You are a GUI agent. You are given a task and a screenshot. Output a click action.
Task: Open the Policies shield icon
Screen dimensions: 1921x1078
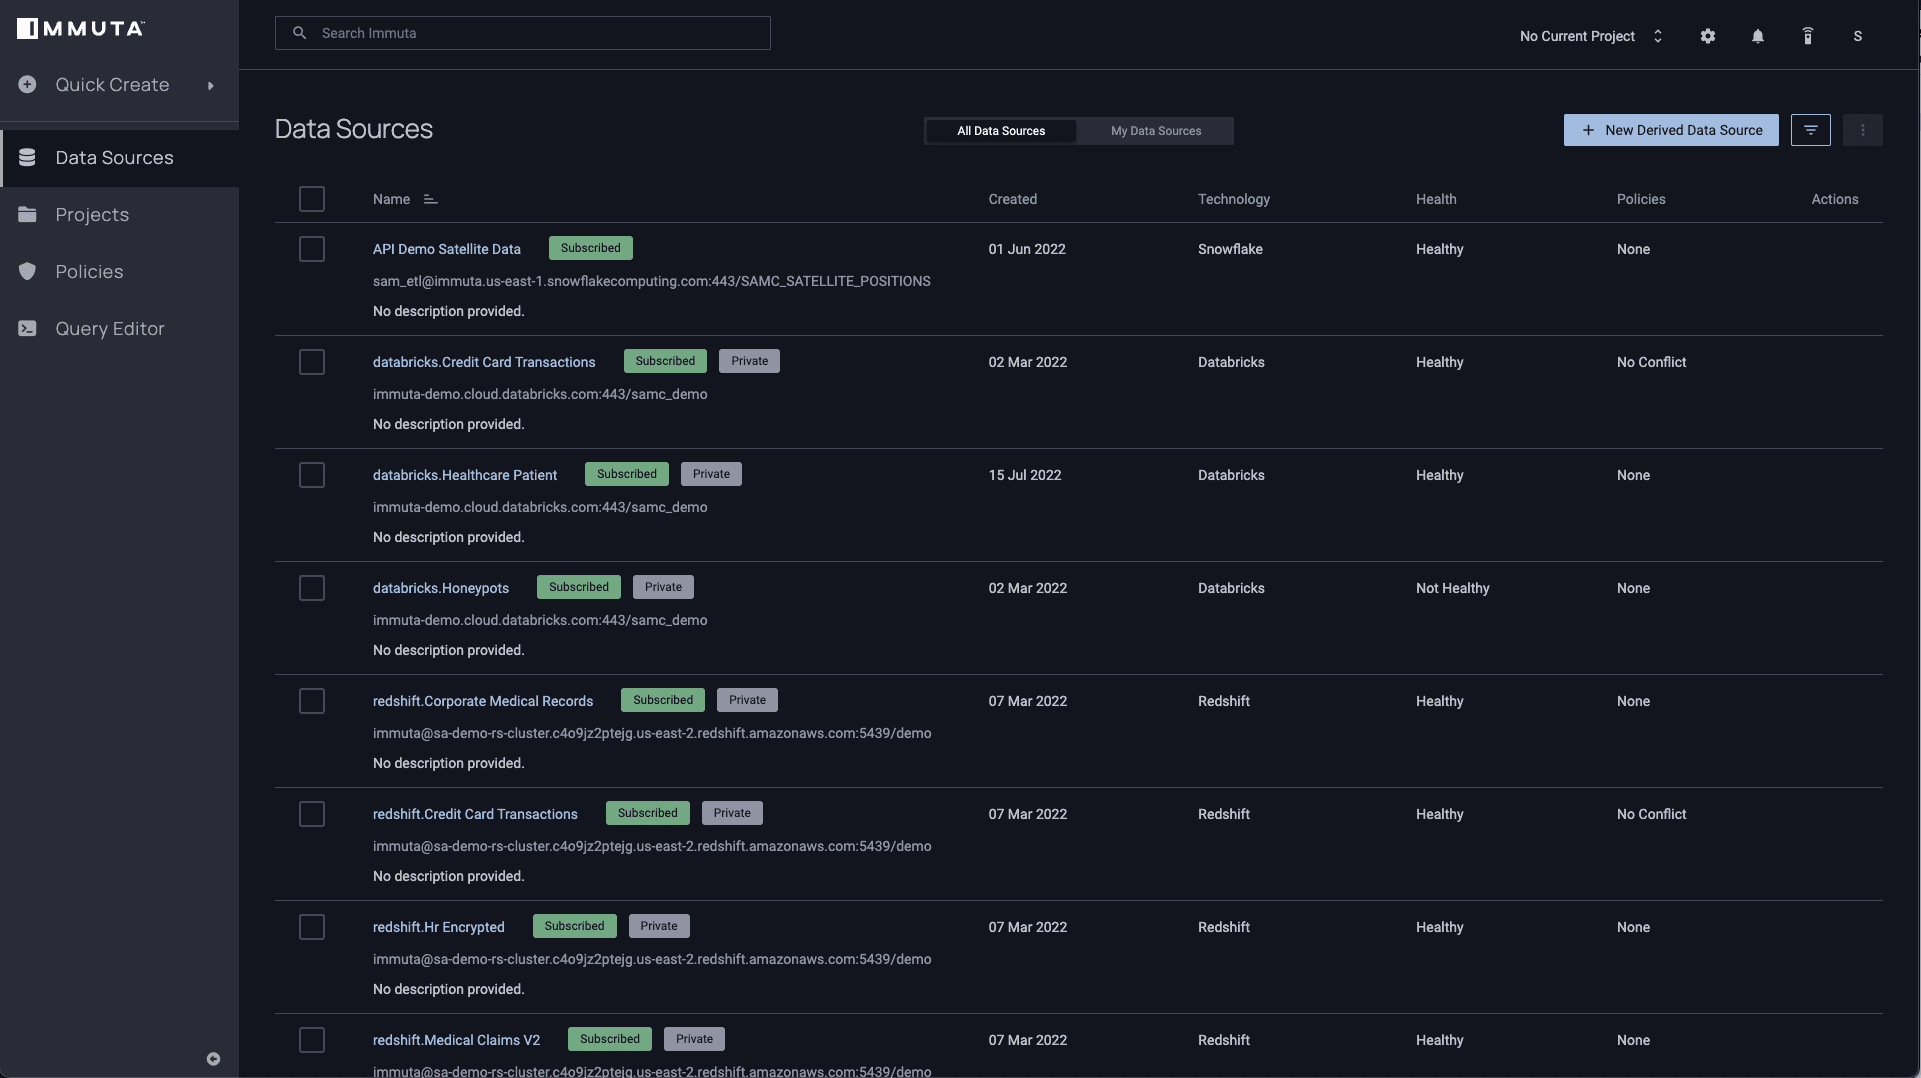coord(27,272)
